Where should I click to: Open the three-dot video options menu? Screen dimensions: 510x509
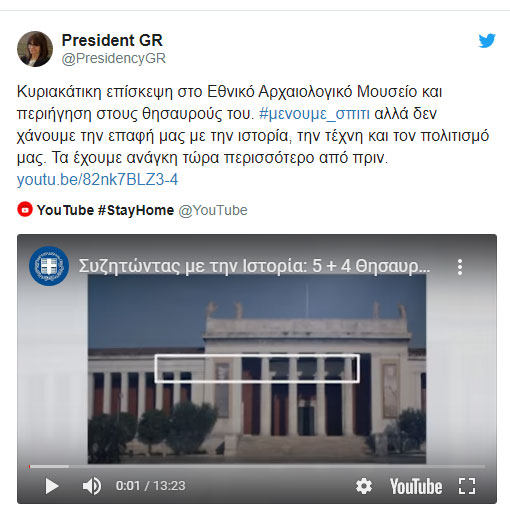click(x=460, y=267)
